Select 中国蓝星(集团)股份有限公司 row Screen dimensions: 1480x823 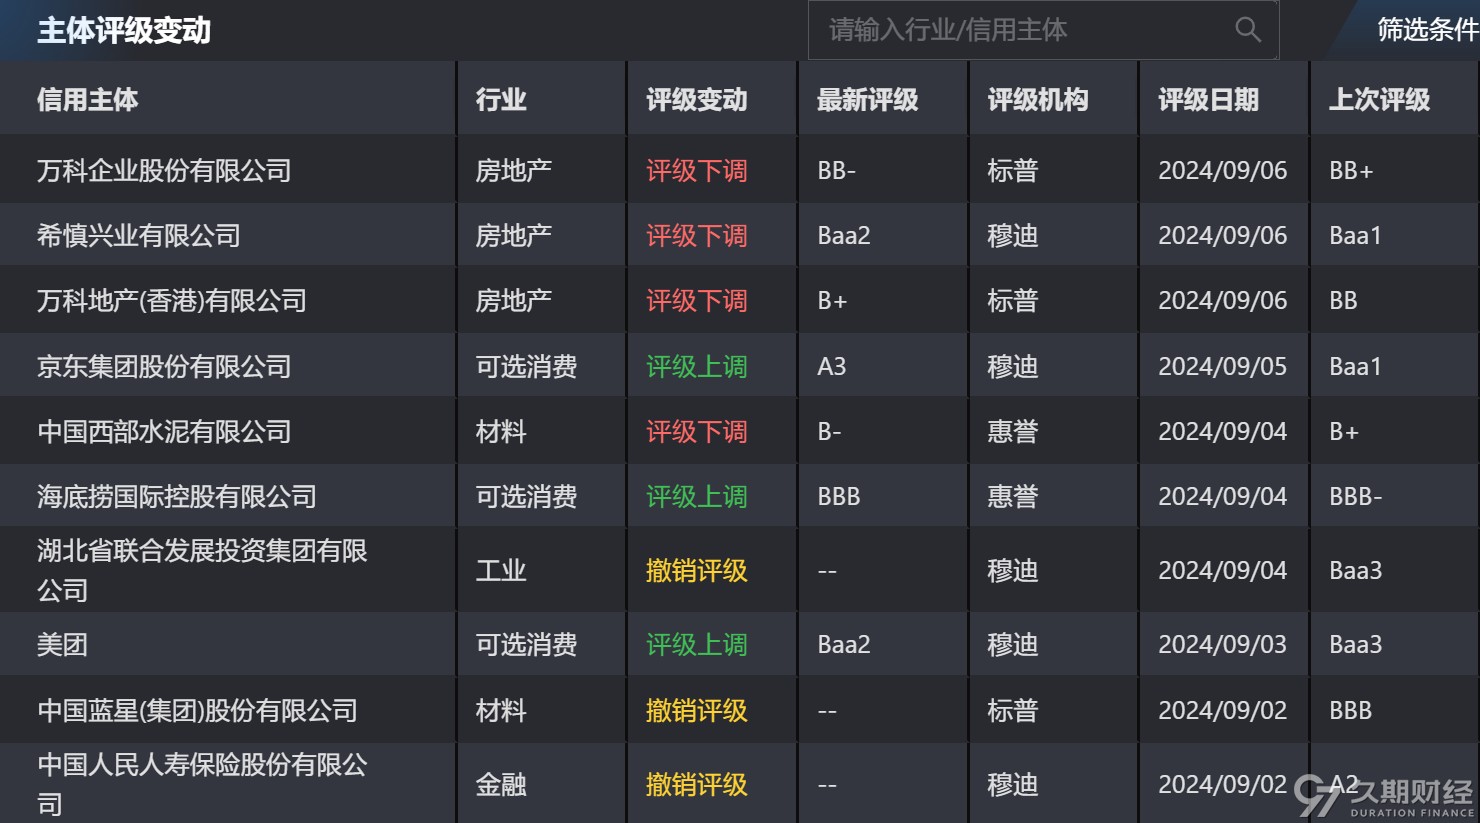point(197,711)
